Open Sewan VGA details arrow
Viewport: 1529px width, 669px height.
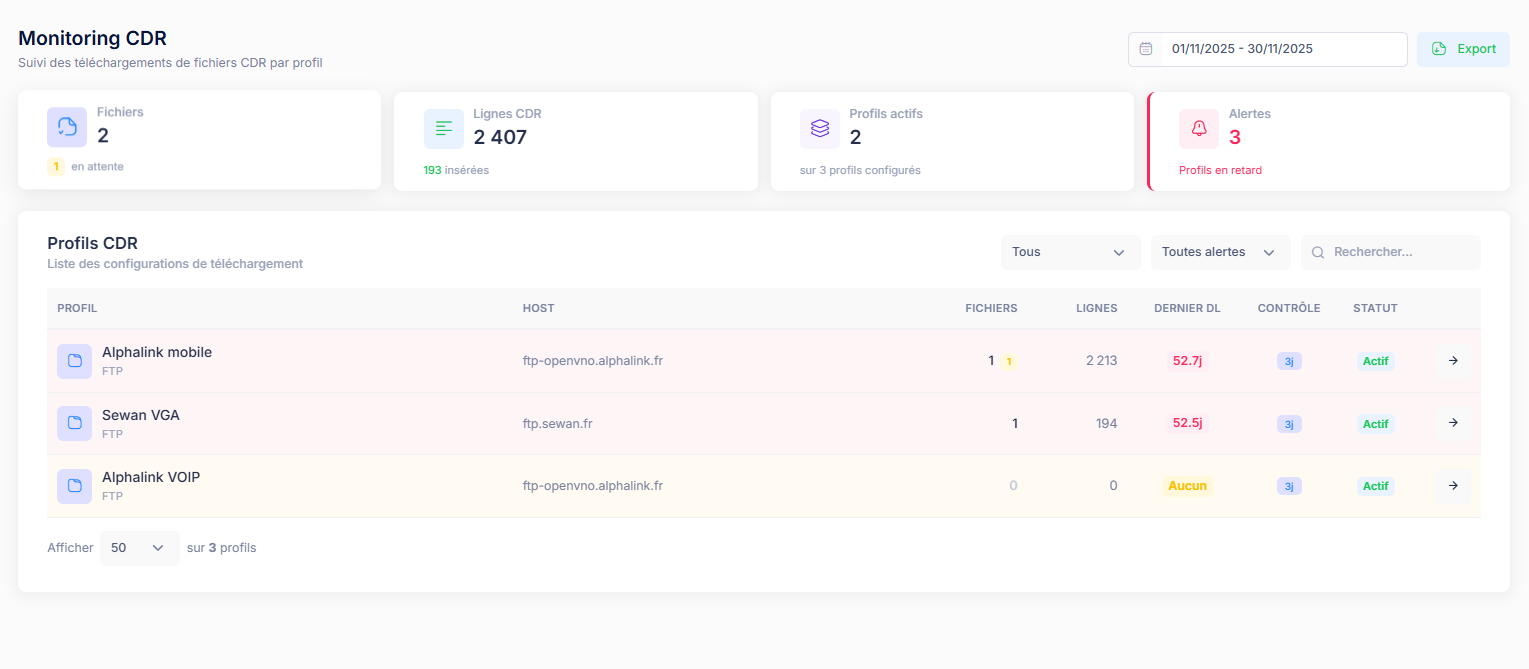pyautogui.click(x=1453, y=423)
